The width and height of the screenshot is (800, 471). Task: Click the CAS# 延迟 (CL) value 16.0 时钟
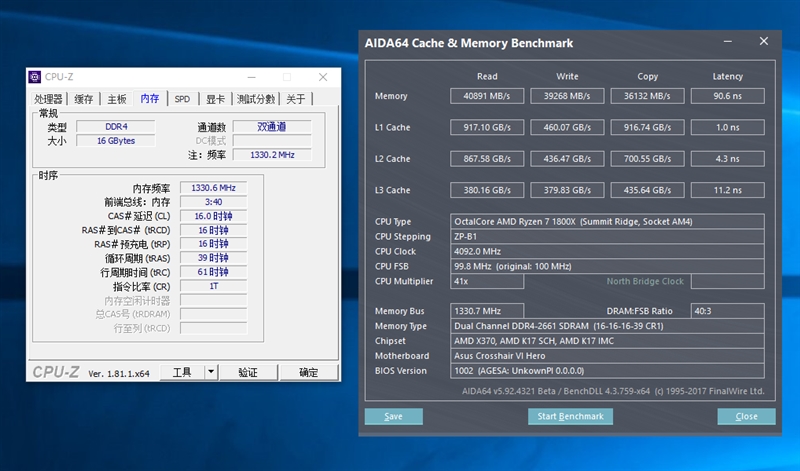click(x=213, y=216)
